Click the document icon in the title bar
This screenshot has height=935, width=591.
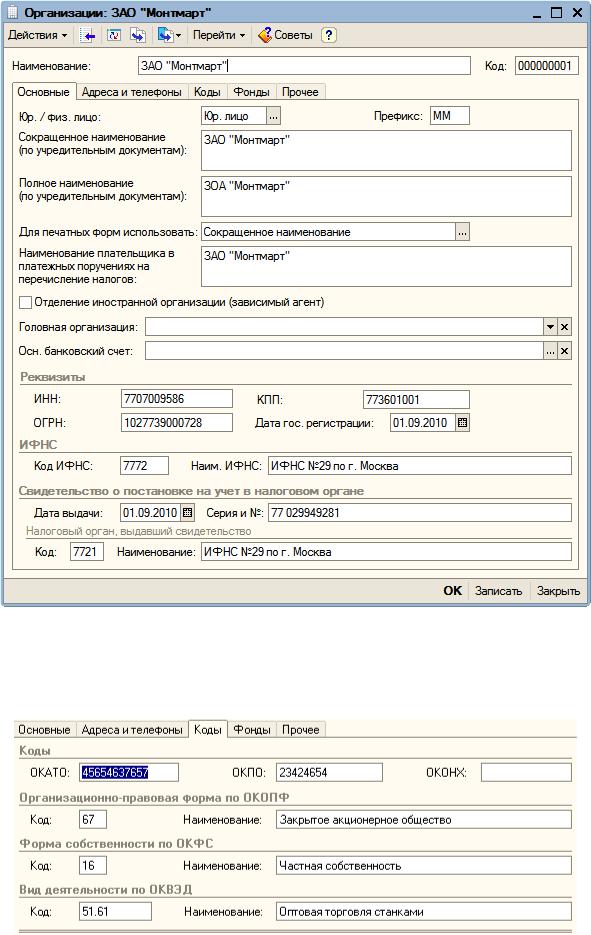12,11
